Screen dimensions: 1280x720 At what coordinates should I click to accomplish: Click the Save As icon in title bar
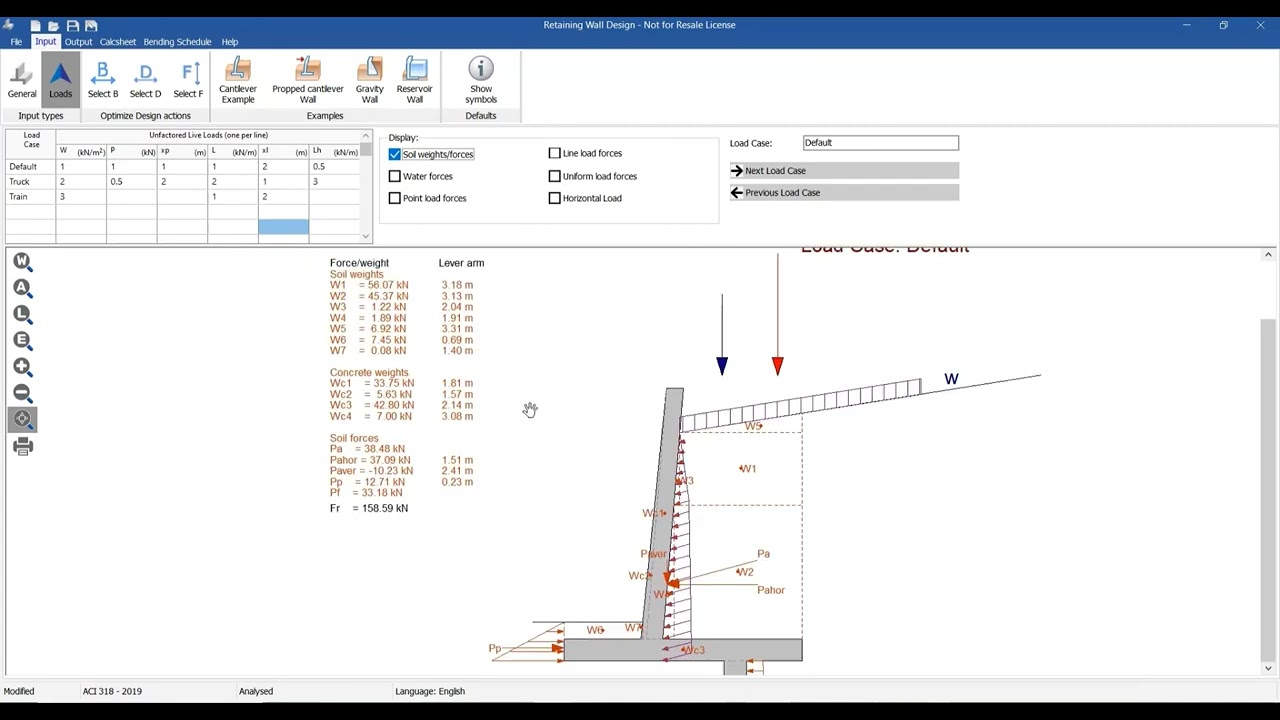click(90, 25)
